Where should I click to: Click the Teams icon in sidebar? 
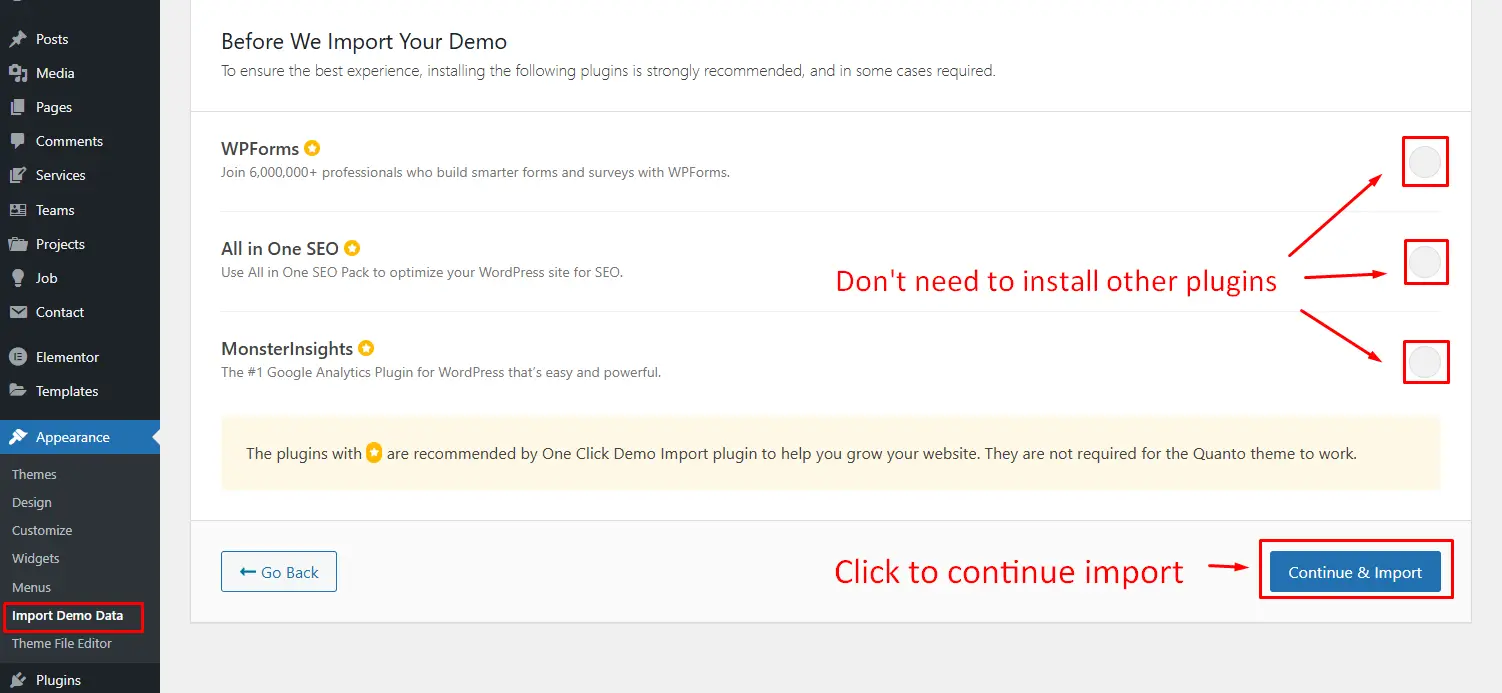coord(18,210)
